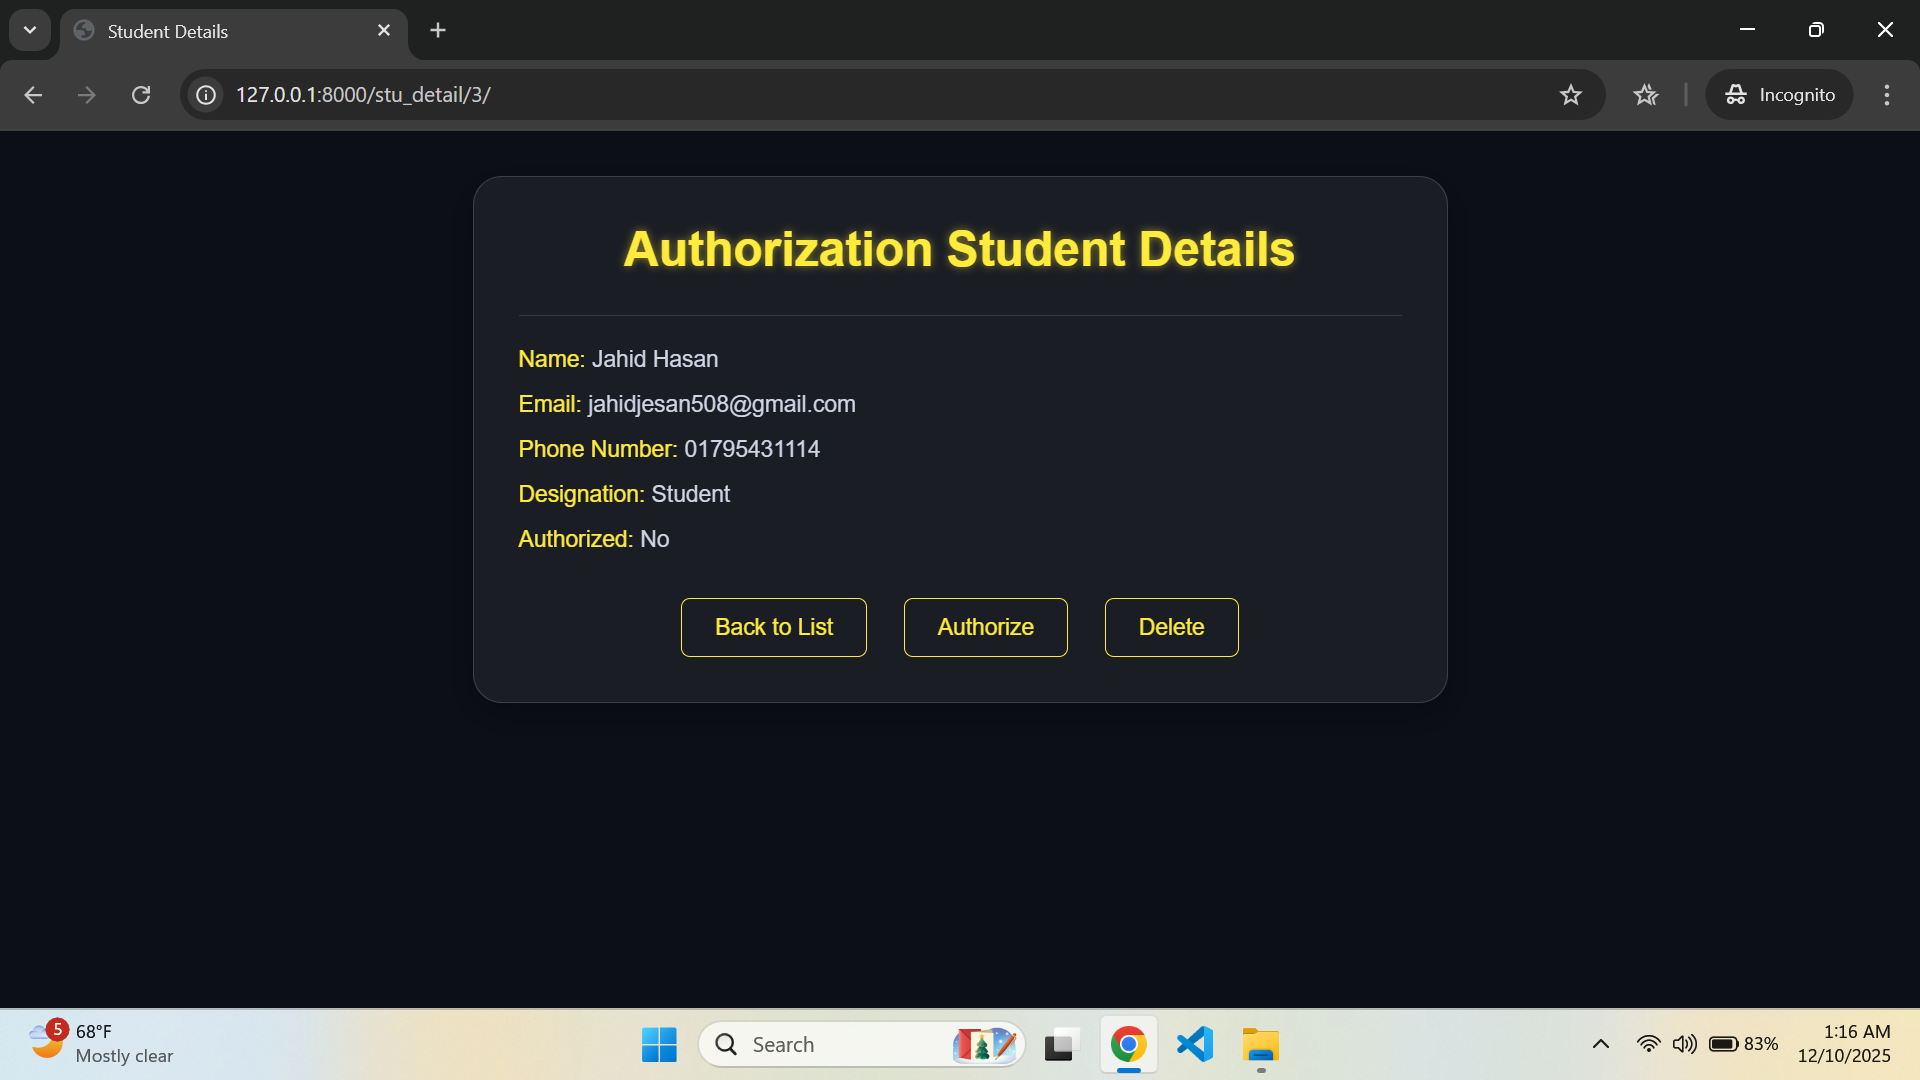Open a new browser tab

[x=438, y=31]
